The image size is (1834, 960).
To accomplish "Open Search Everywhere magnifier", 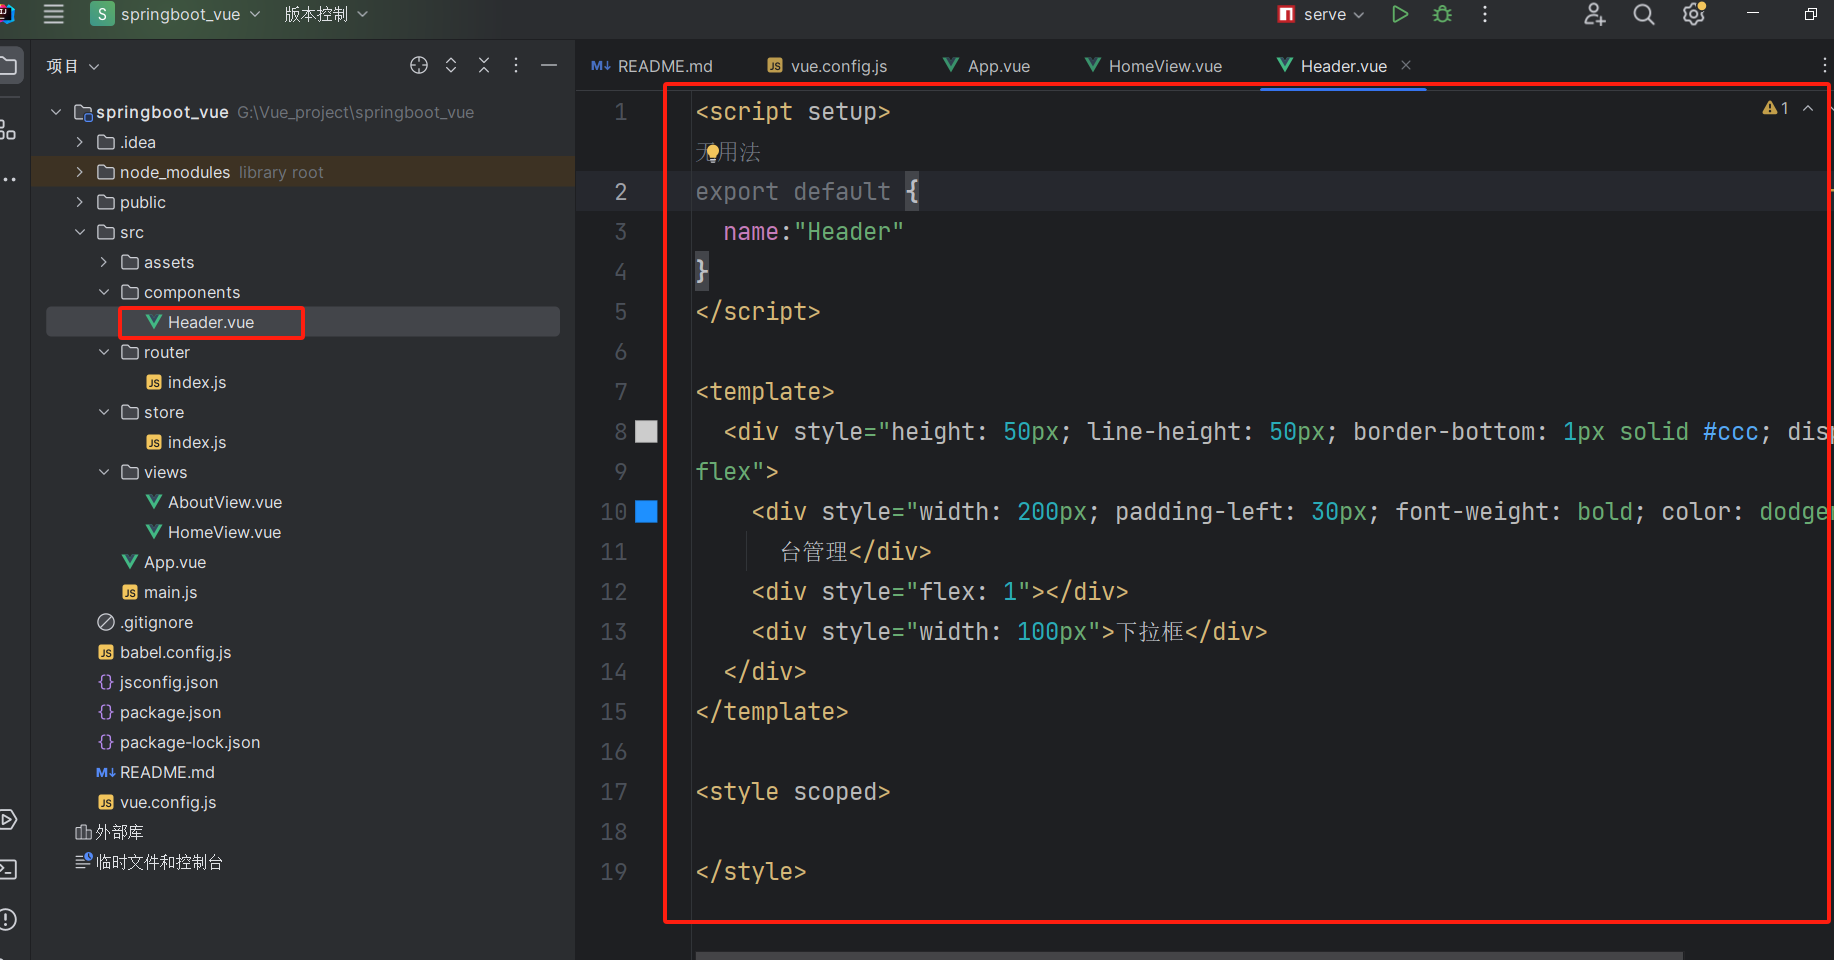I will pos(1644,14).
